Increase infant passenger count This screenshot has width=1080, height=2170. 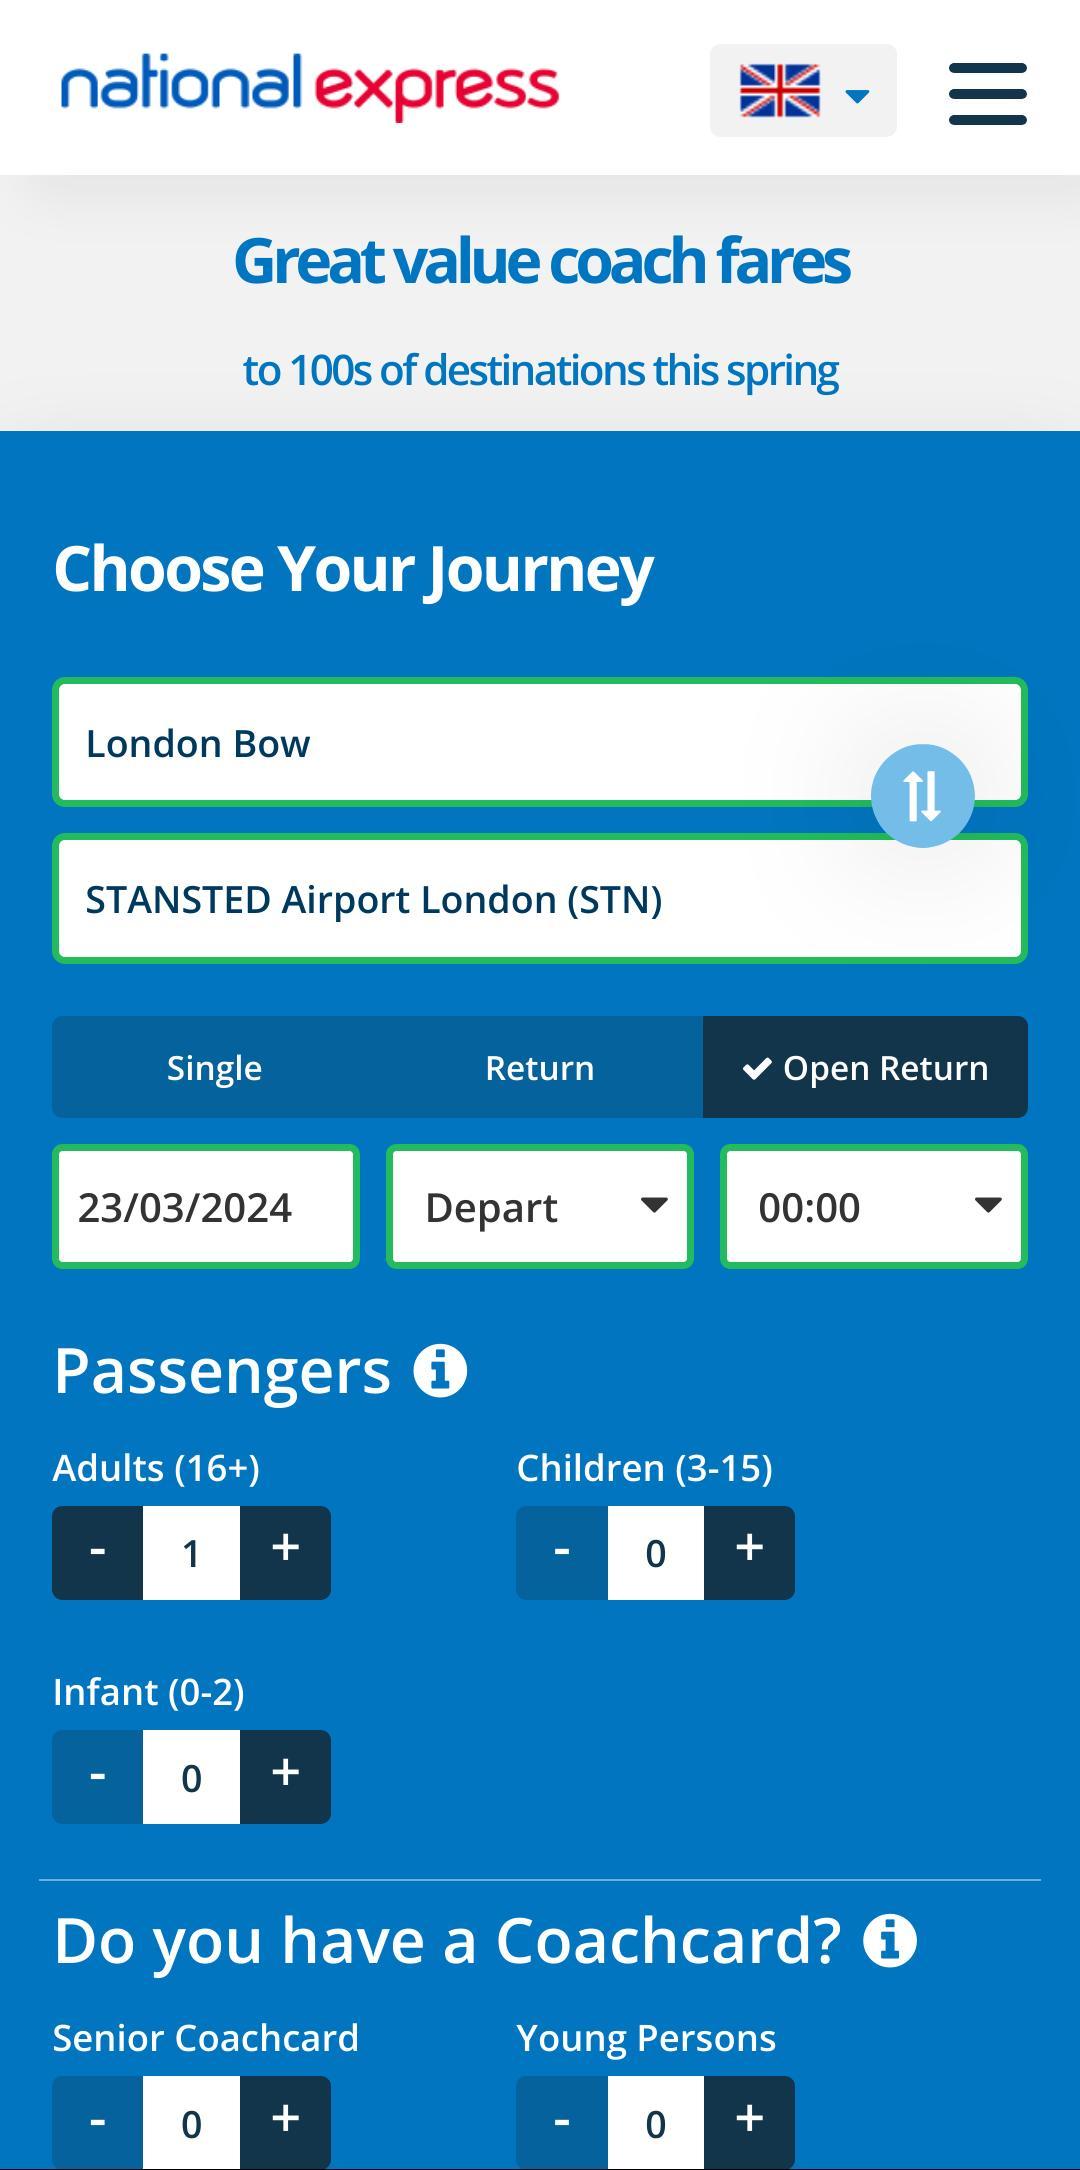285,1776
